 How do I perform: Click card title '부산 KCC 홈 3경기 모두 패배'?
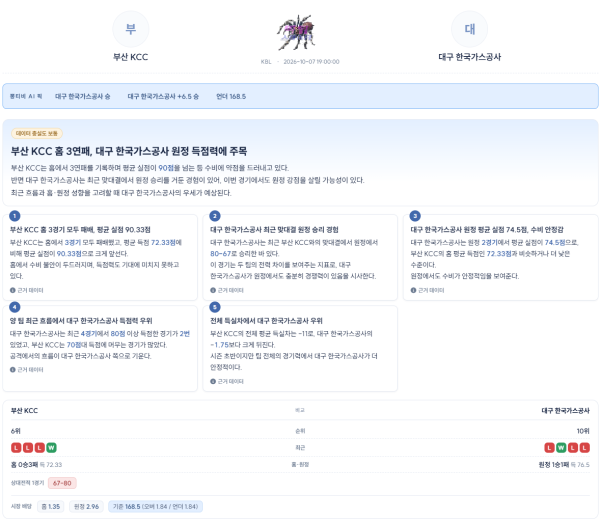[x=80, y=230]
